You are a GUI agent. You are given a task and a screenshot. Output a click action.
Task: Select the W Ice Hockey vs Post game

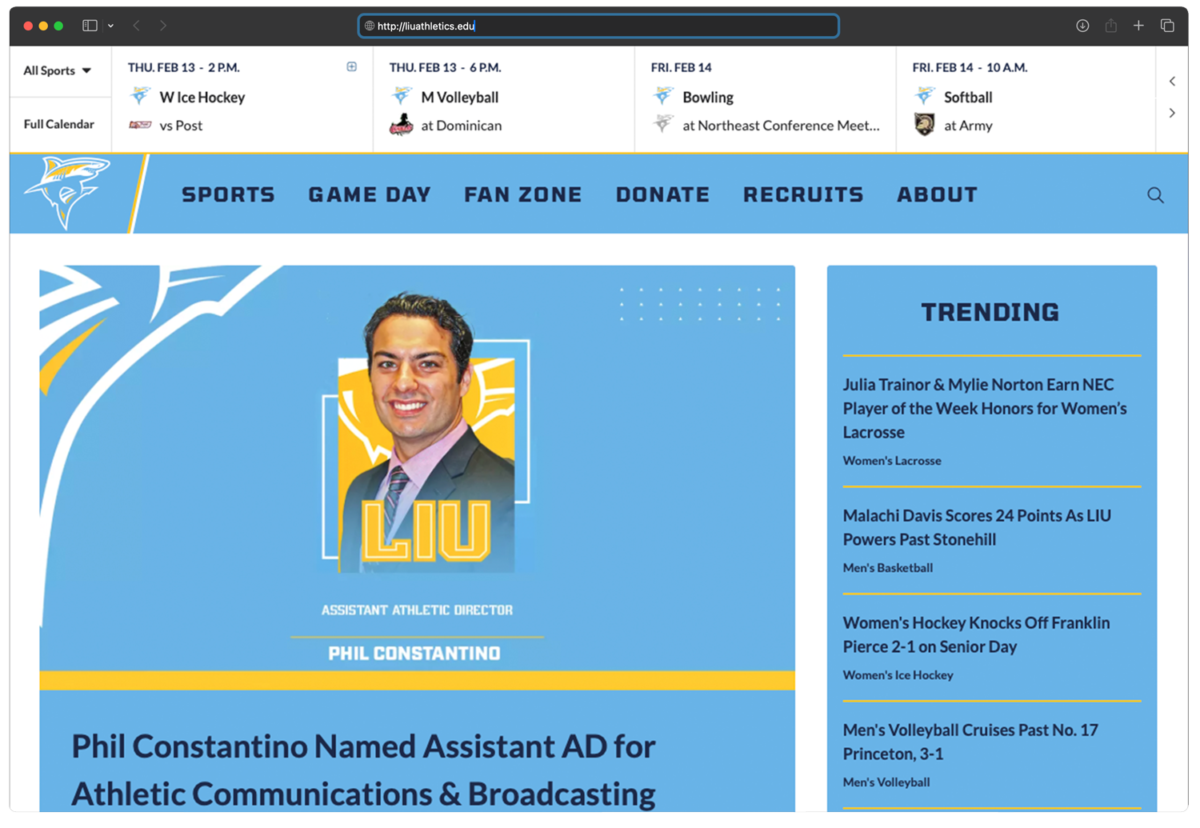coord(242,99)
